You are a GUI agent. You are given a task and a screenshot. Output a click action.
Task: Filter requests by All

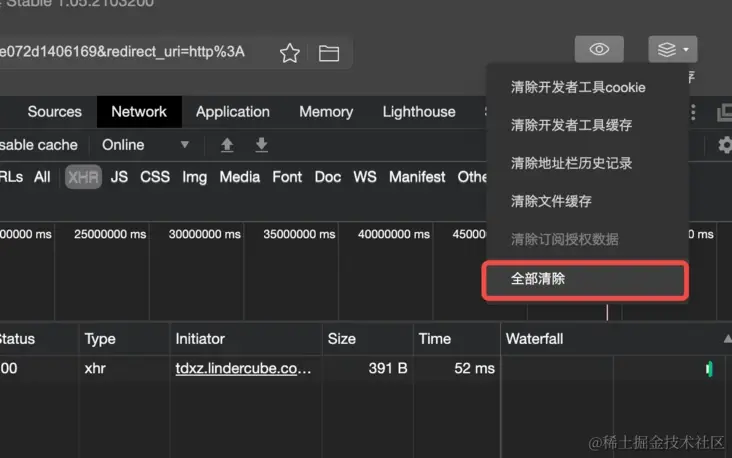(x=42, y=177)
